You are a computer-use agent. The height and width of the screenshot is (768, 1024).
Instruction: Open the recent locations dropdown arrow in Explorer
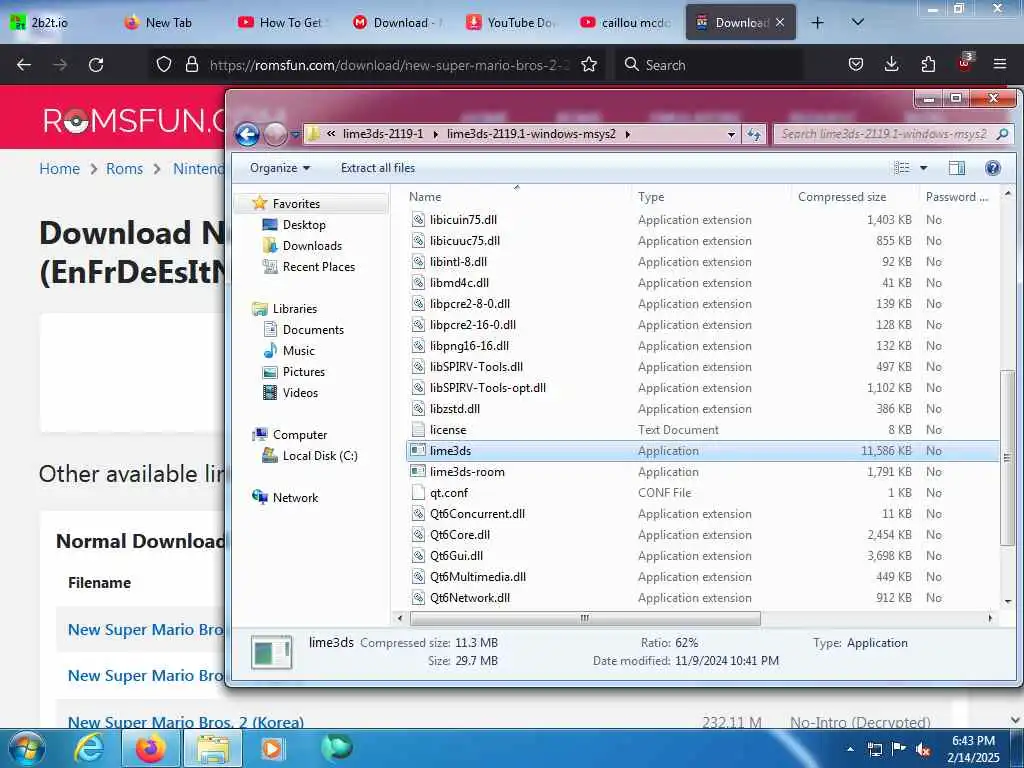tap(295, 135)
